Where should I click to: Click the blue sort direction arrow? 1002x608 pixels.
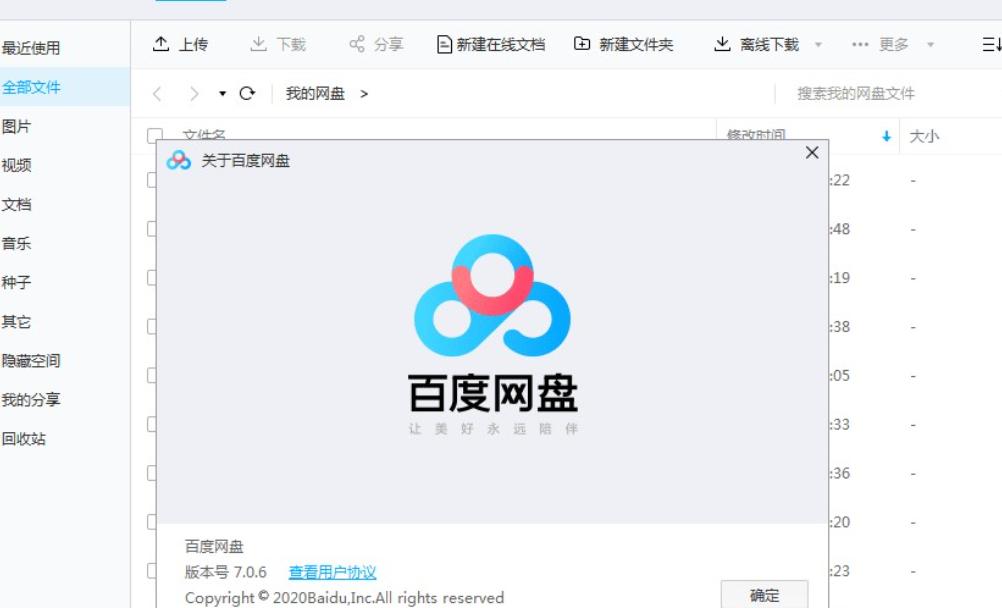click(886, 136)
